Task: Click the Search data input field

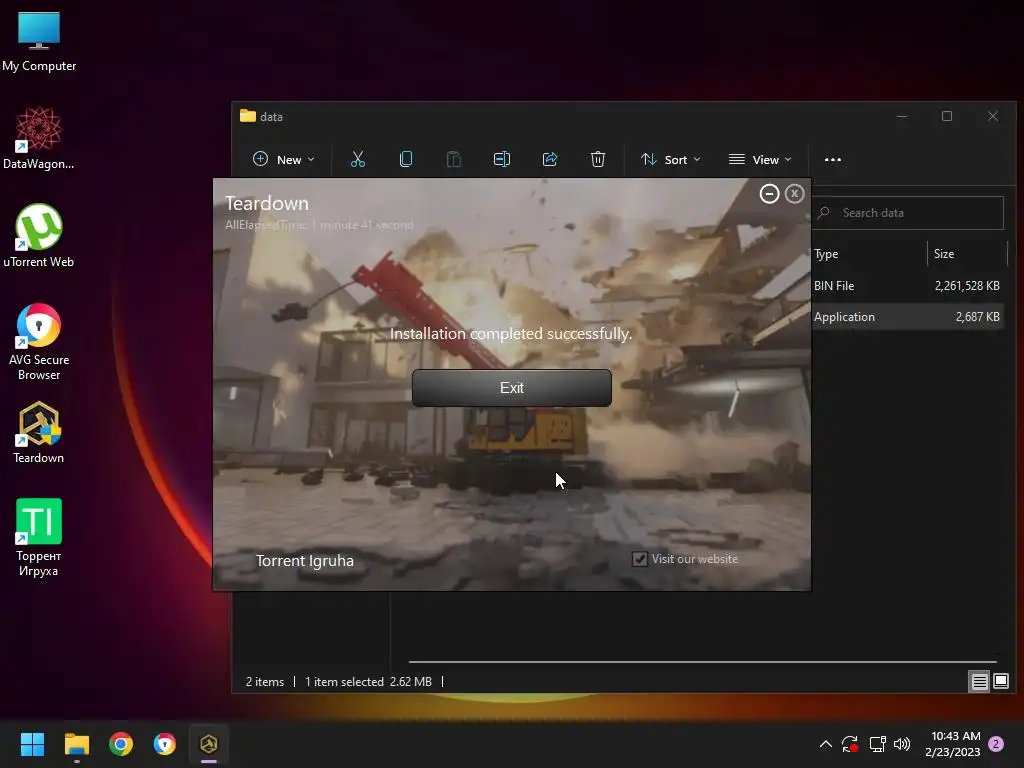Action: point(907,213)
